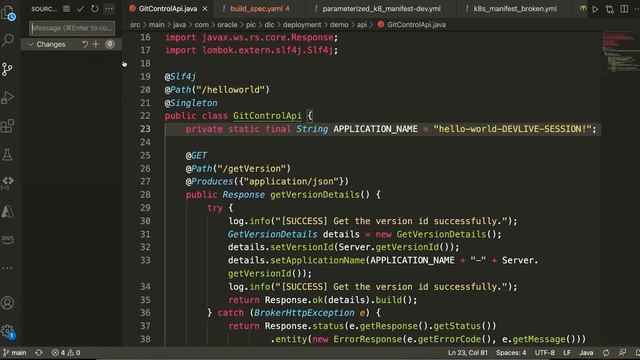Select 'oracle' in breadcrumb path
Image resolution: width=640 pixels, height=360 pixels.
point(227,24)
